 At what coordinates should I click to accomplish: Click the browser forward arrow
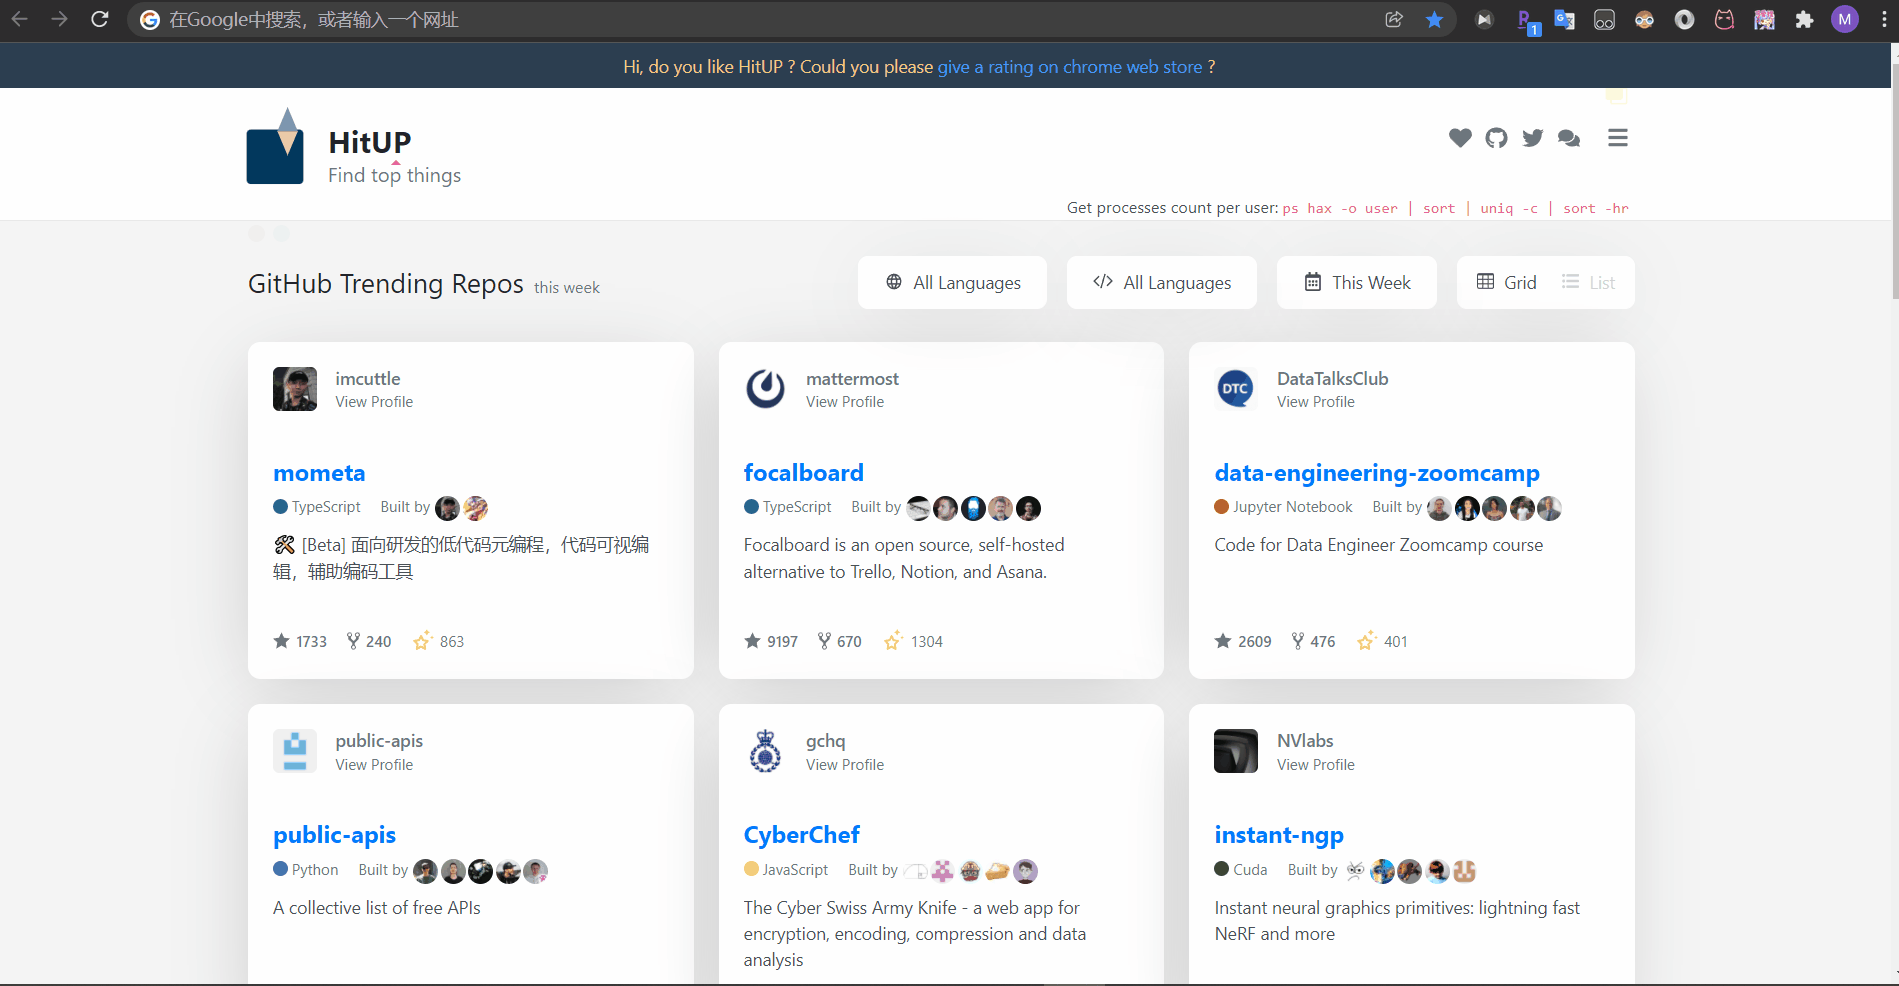click(60, 19)
